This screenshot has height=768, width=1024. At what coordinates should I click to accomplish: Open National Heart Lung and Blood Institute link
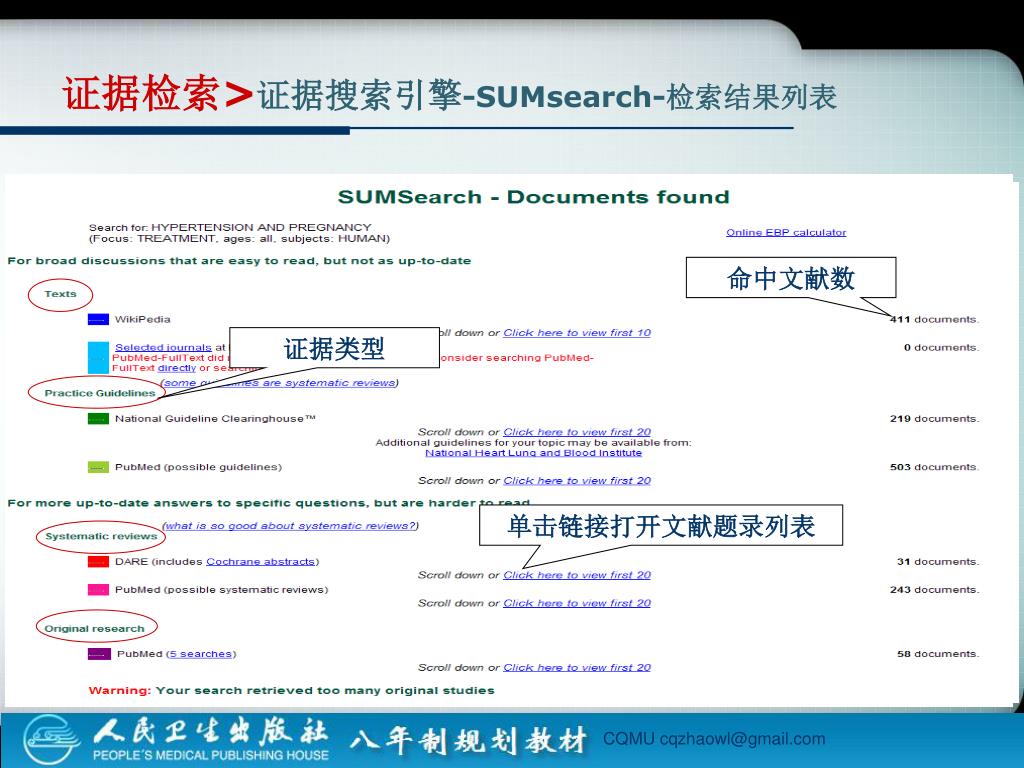(x=534, y=453)
